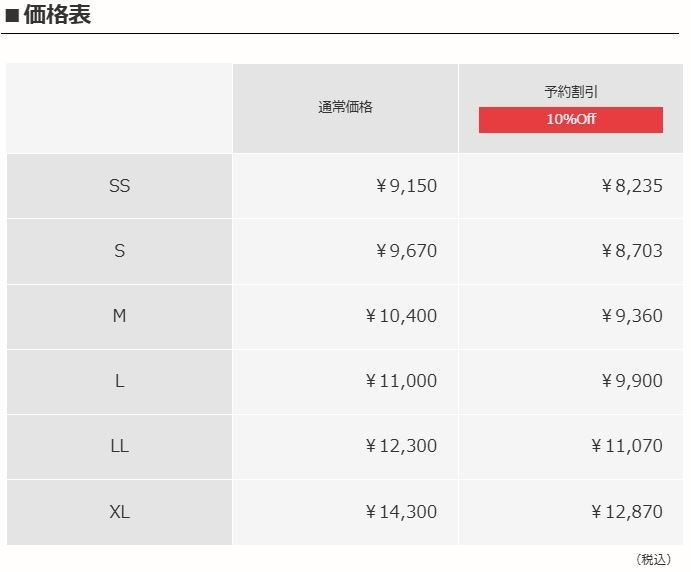The width and height of the screenshot is (691, 572).
Task: Select the ¥9,360 discounted price
Action: click(x=631, y=316)
